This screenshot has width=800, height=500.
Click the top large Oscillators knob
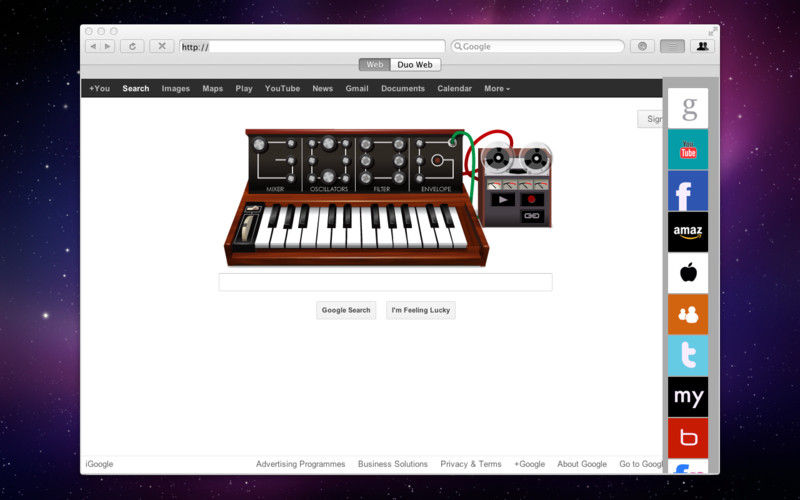pyautogui.click(x=329, y=143)
